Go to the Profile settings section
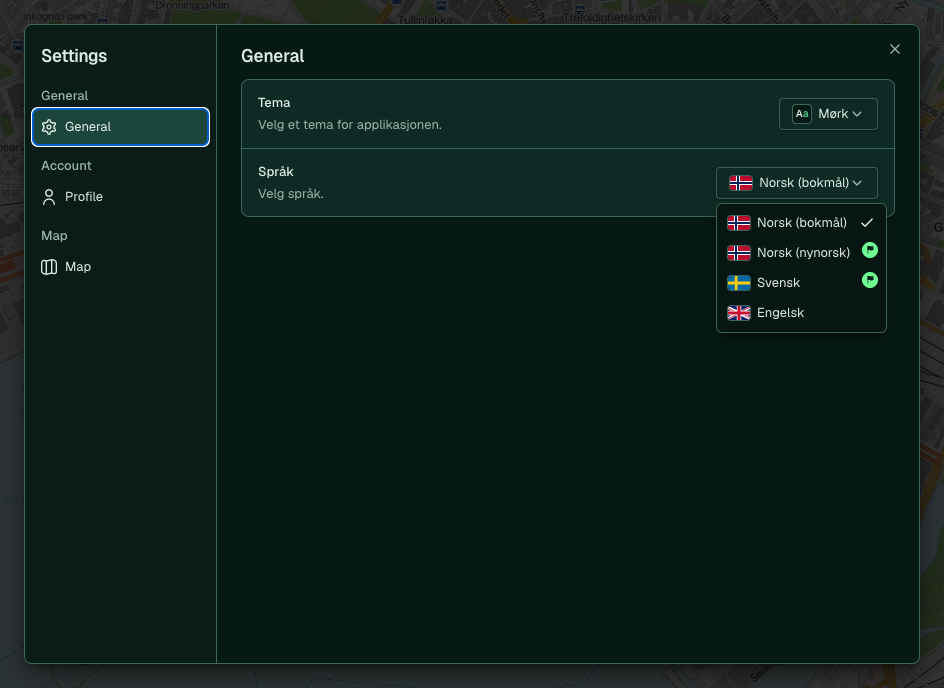This screenshot has width=944, height=688. click(x=120, y=197)
